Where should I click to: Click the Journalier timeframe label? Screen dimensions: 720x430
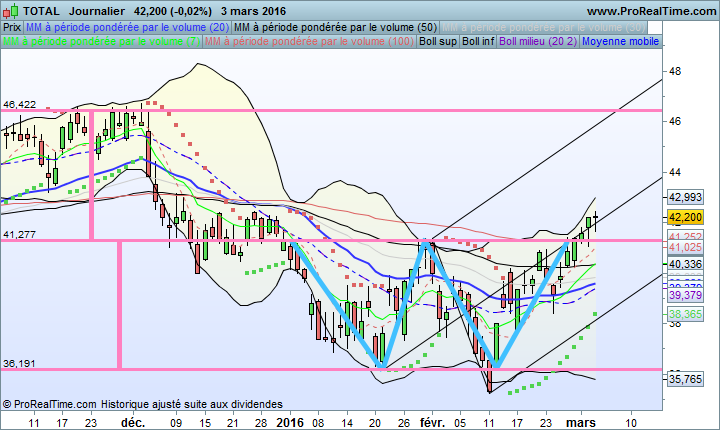97,11
